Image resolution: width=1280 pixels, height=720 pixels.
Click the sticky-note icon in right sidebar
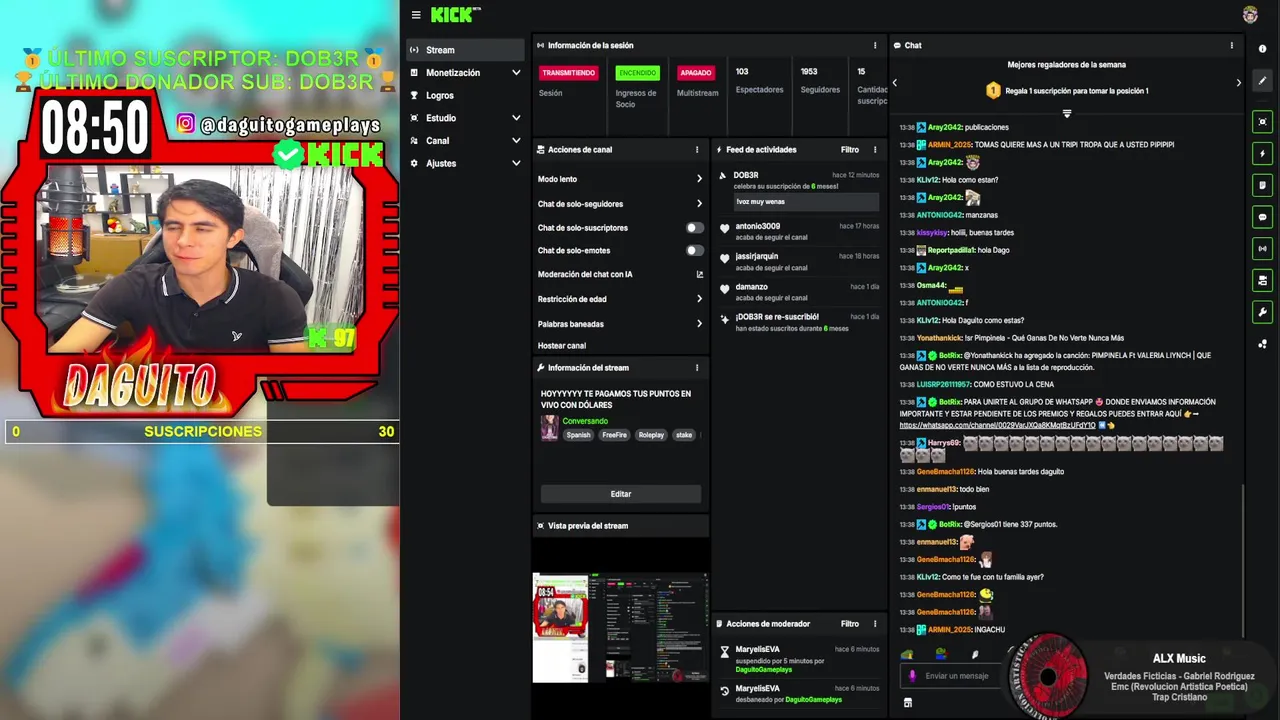click(1262, 185)
